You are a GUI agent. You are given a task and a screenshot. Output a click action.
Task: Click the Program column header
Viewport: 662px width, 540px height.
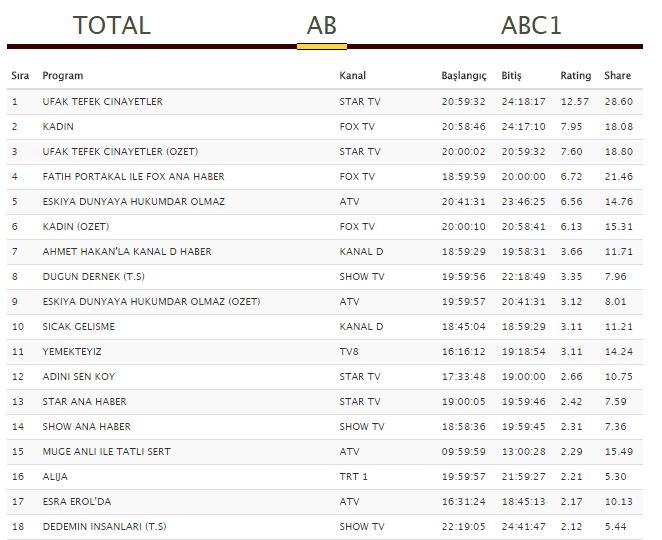[x=63, y=76]
